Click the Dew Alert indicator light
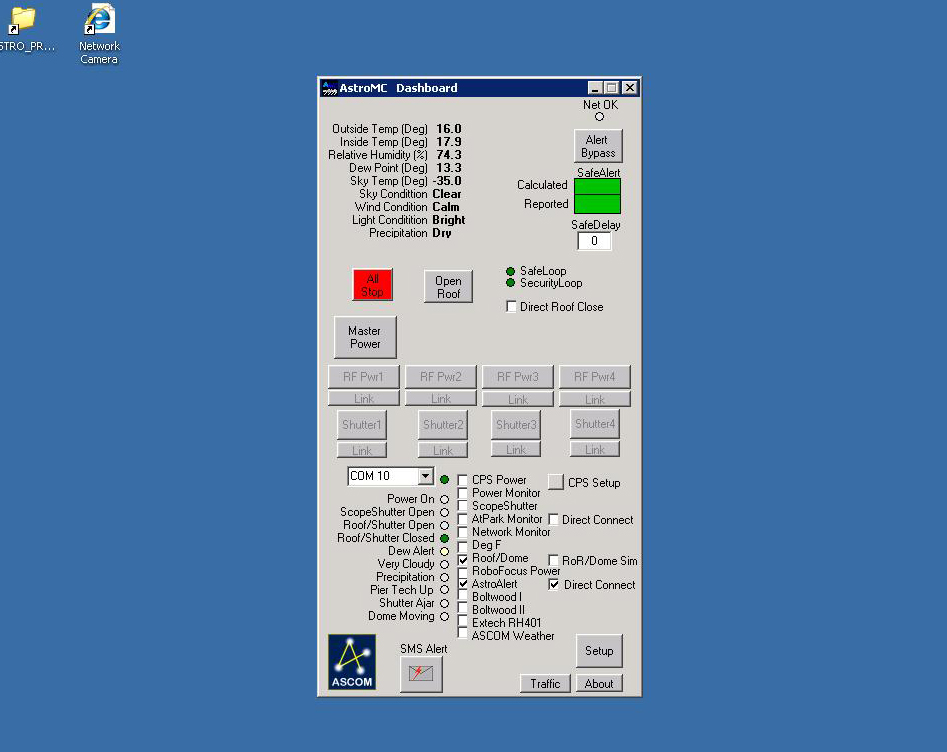The height and width of the screenshot is (752, 947). [x=445, y=551]
